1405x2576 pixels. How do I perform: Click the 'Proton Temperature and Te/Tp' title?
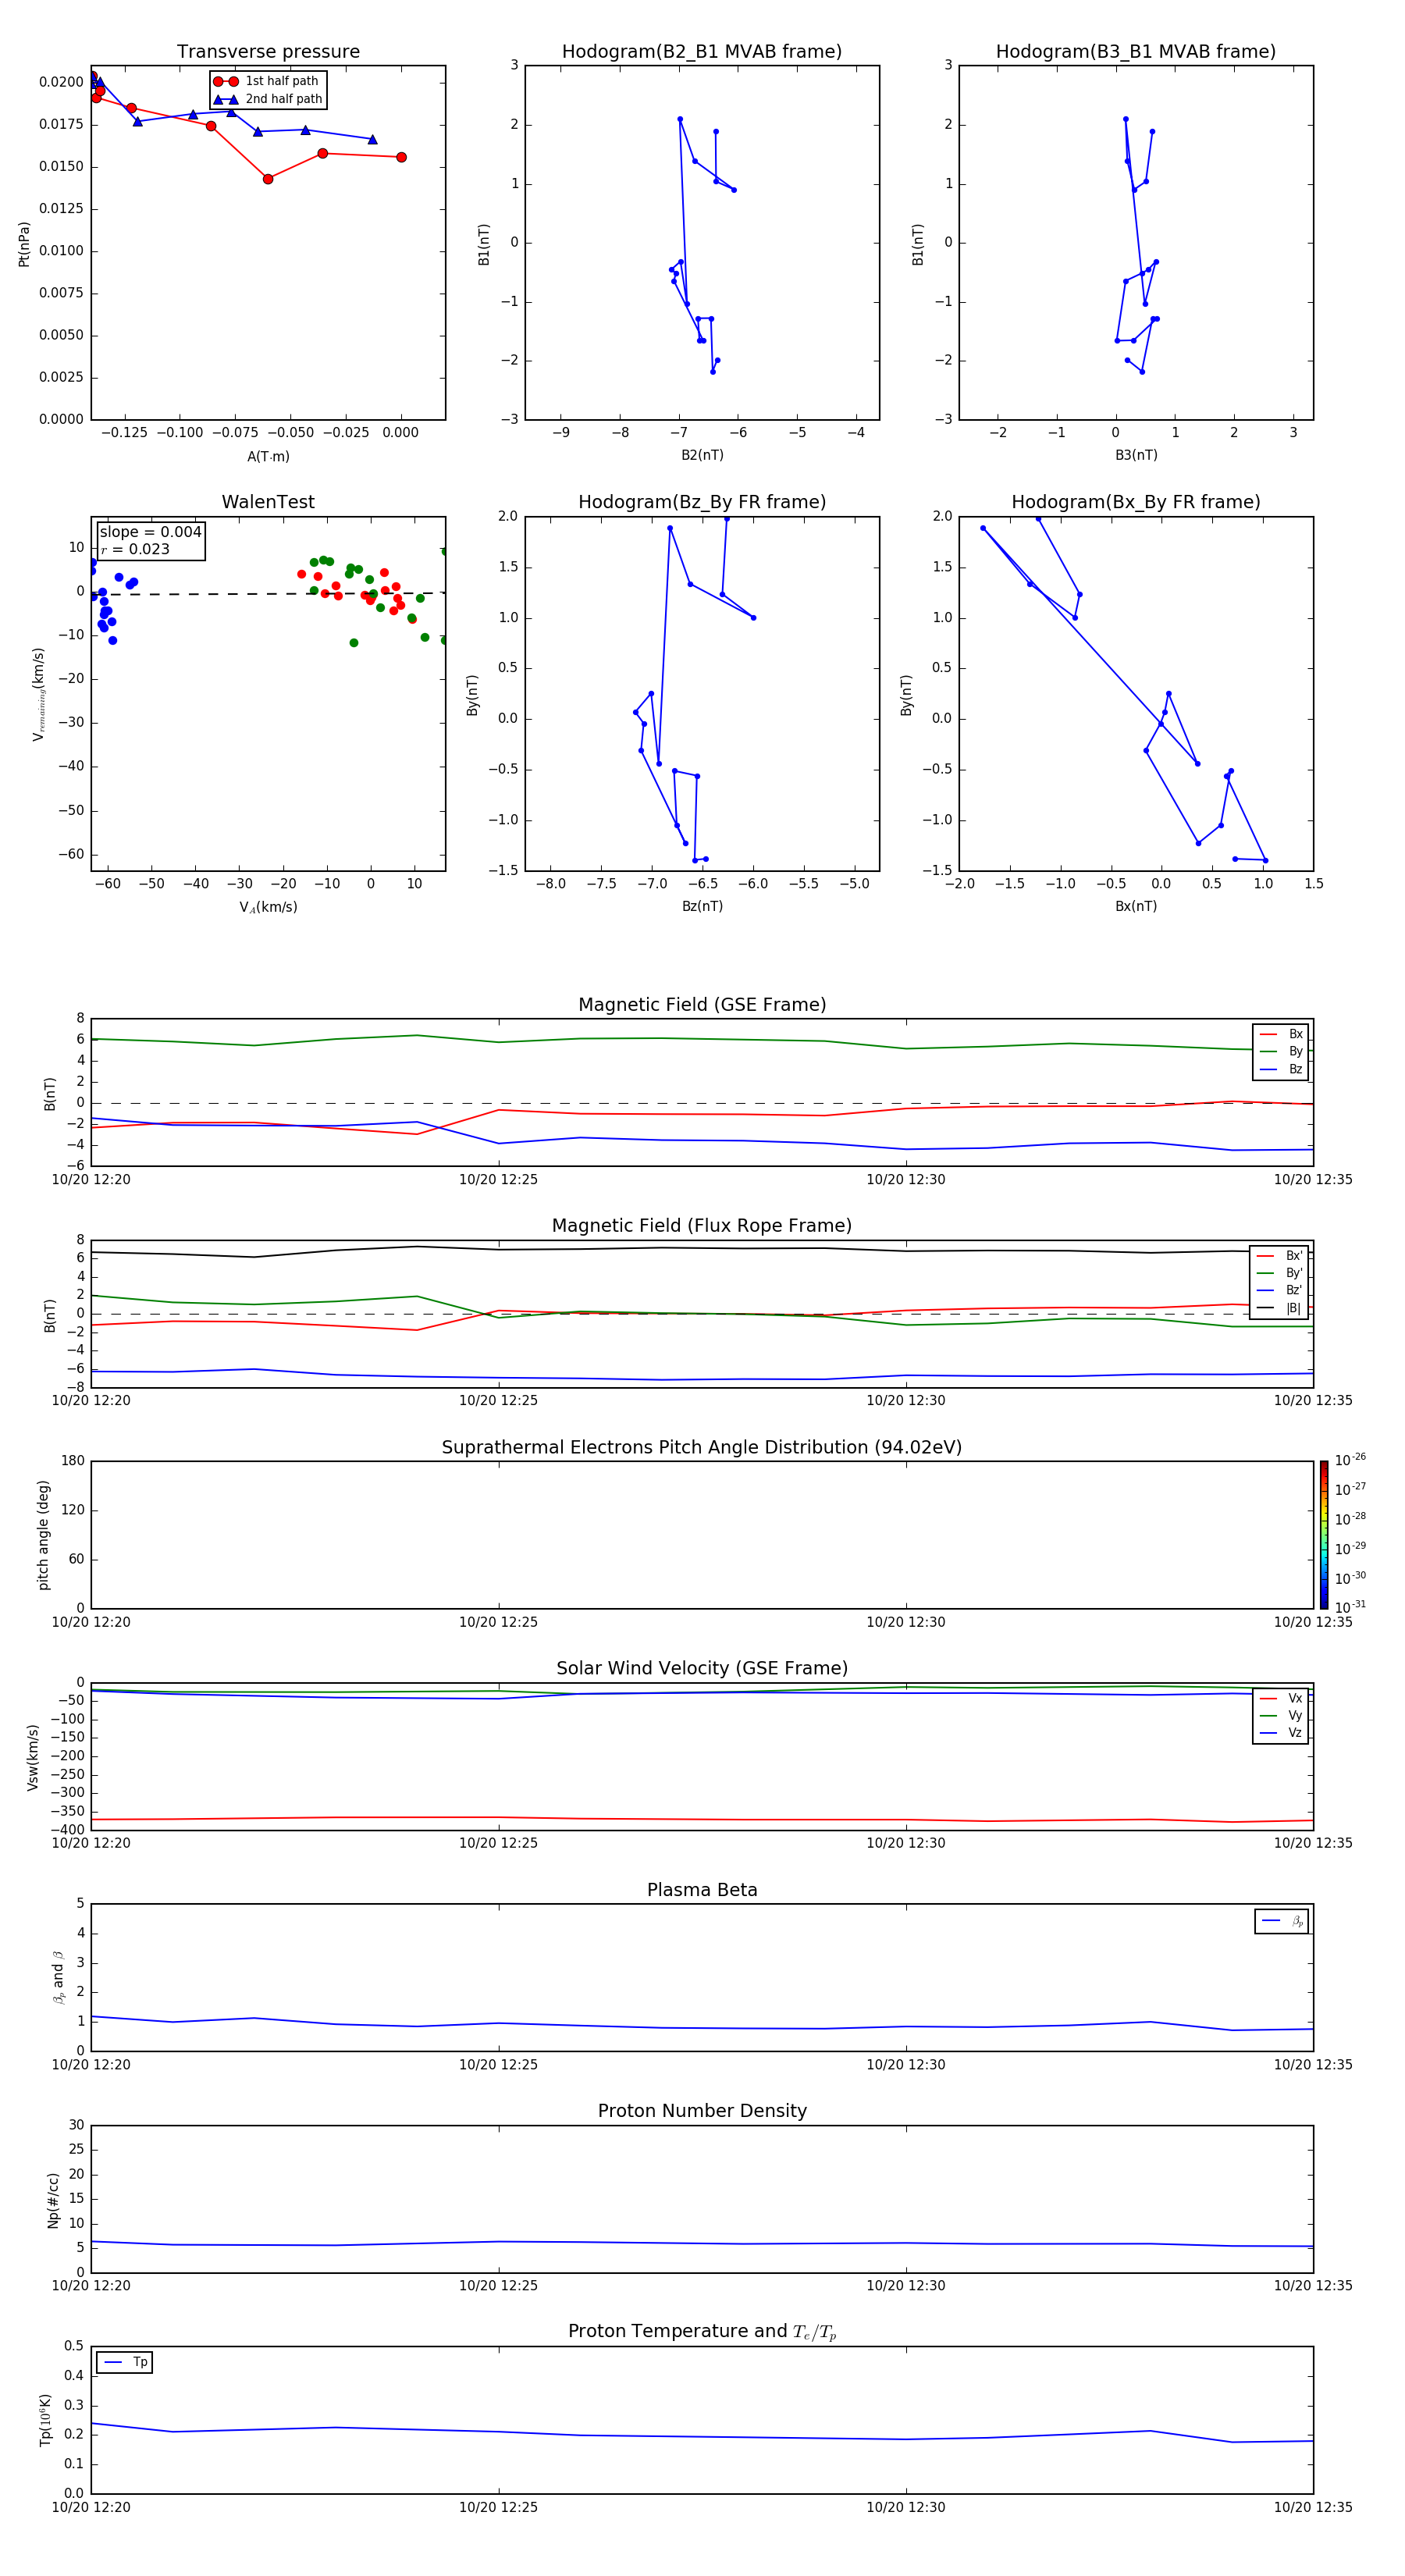click(702, 2332)
